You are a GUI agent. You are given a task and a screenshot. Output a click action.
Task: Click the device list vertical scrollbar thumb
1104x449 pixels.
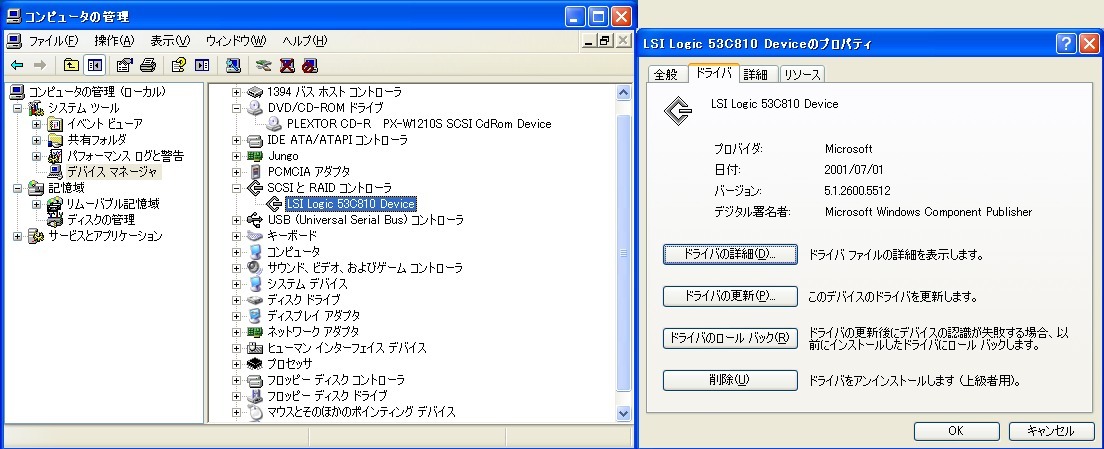623,253
